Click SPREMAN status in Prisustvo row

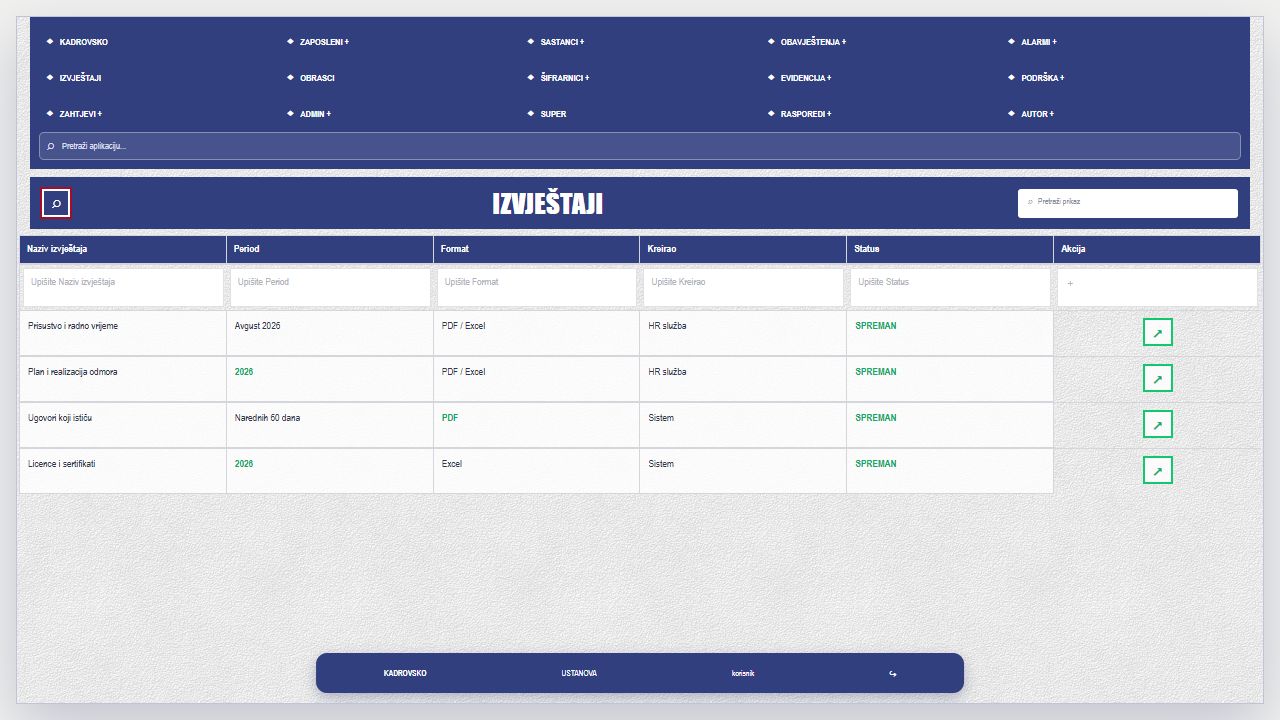876,326
